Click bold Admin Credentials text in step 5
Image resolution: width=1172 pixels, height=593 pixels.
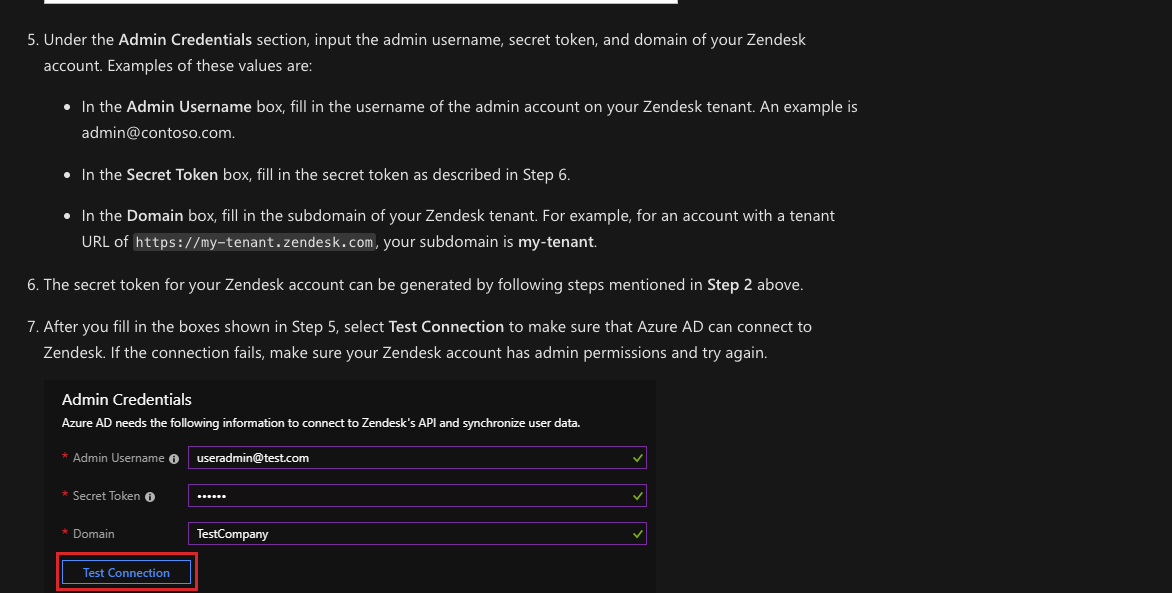pyautogui.click(x=185, y=40)
